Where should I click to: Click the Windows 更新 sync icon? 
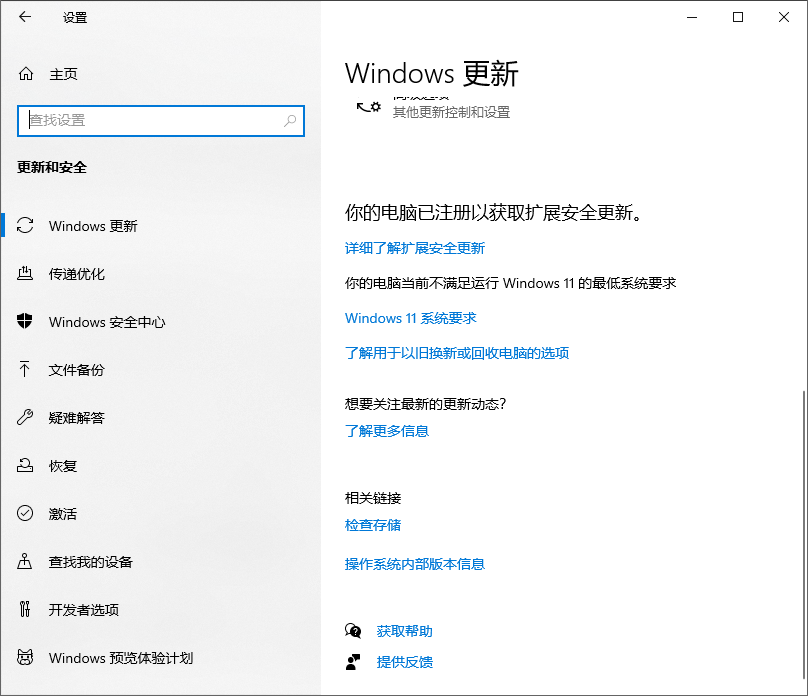click(25, 226)
